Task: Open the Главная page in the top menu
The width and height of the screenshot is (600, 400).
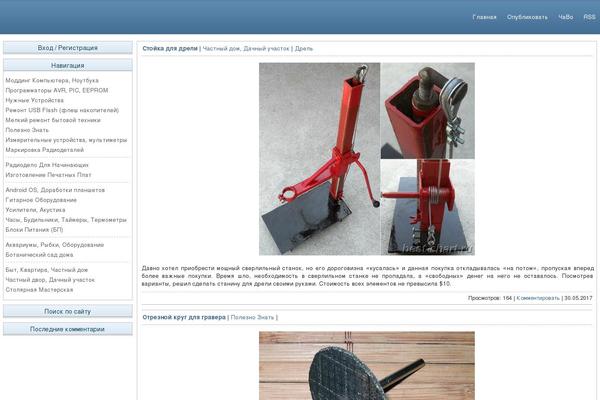Action: pyautogui.click(x=484, y=17)
